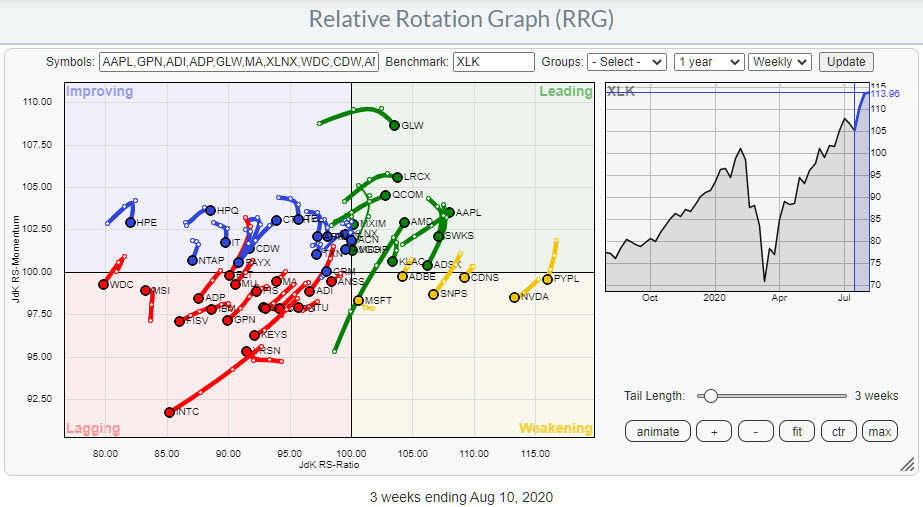Expand the Weekly interval dropdown
The height and width of the screenshot is (507, 923).
(x=779, y=62)
